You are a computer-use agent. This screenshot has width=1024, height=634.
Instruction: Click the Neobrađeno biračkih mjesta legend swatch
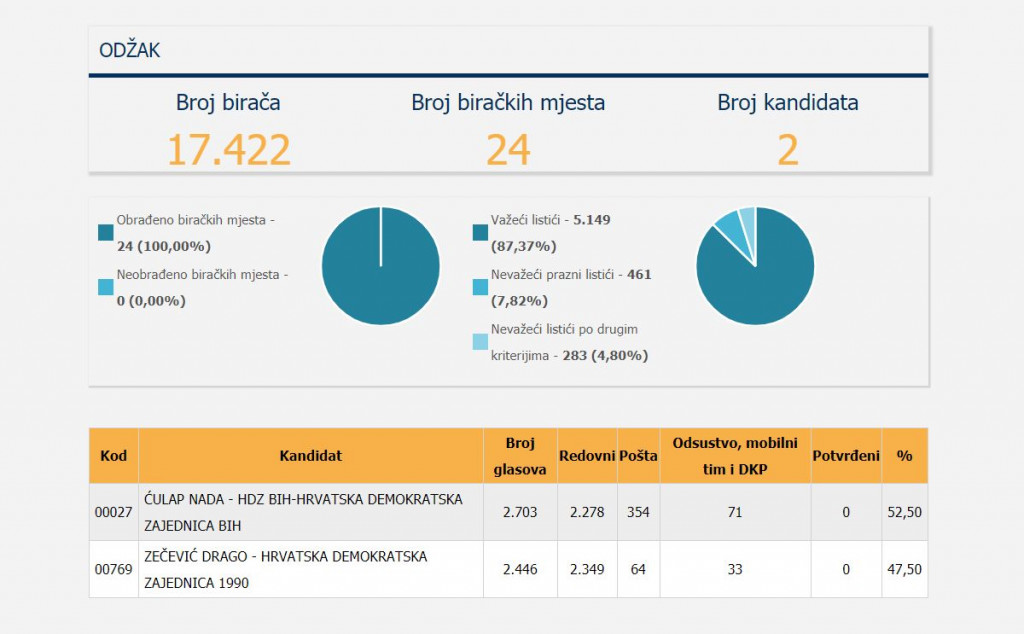tap(106, 287)
